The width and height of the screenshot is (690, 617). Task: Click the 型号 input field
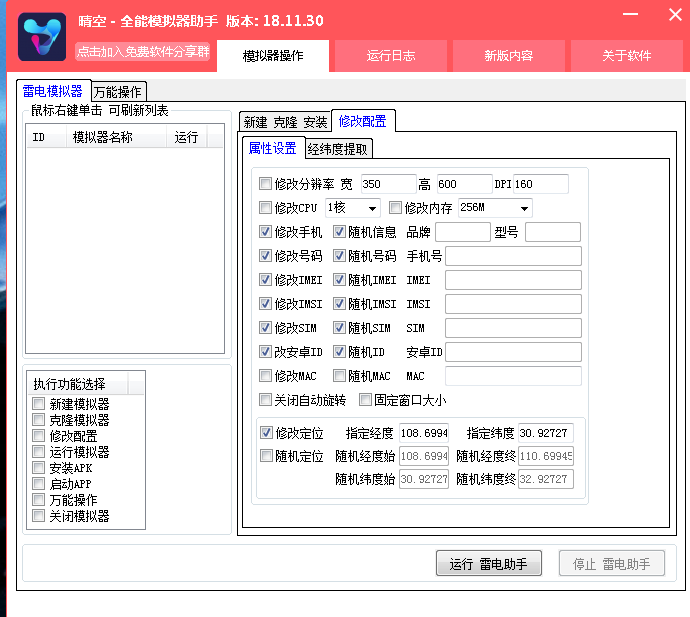point(553,232)
